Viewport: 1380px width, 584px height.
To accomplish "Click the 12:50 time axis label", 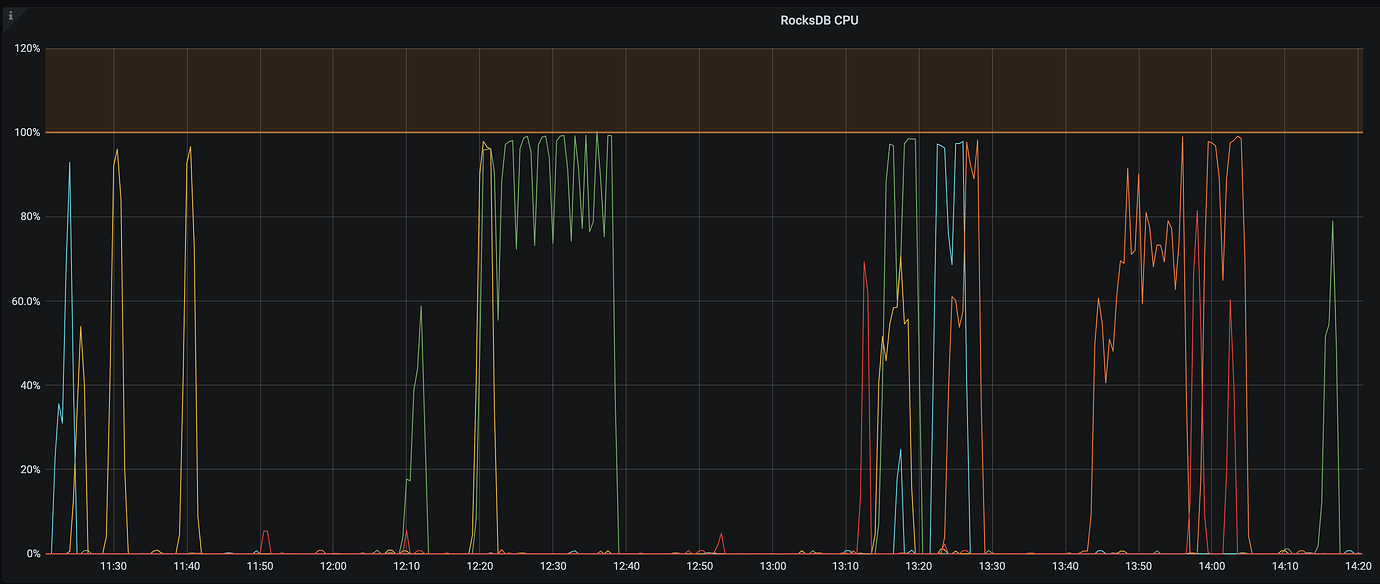I will 699,566.
